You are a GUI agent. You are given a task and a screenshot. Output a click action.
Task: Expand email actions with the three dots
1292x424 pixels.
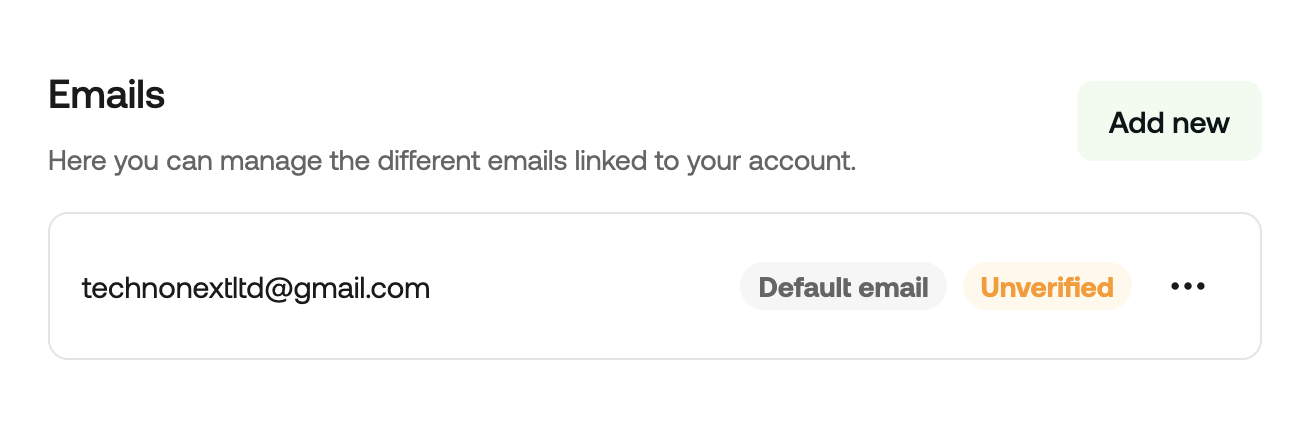click(x=1187, y=287)
